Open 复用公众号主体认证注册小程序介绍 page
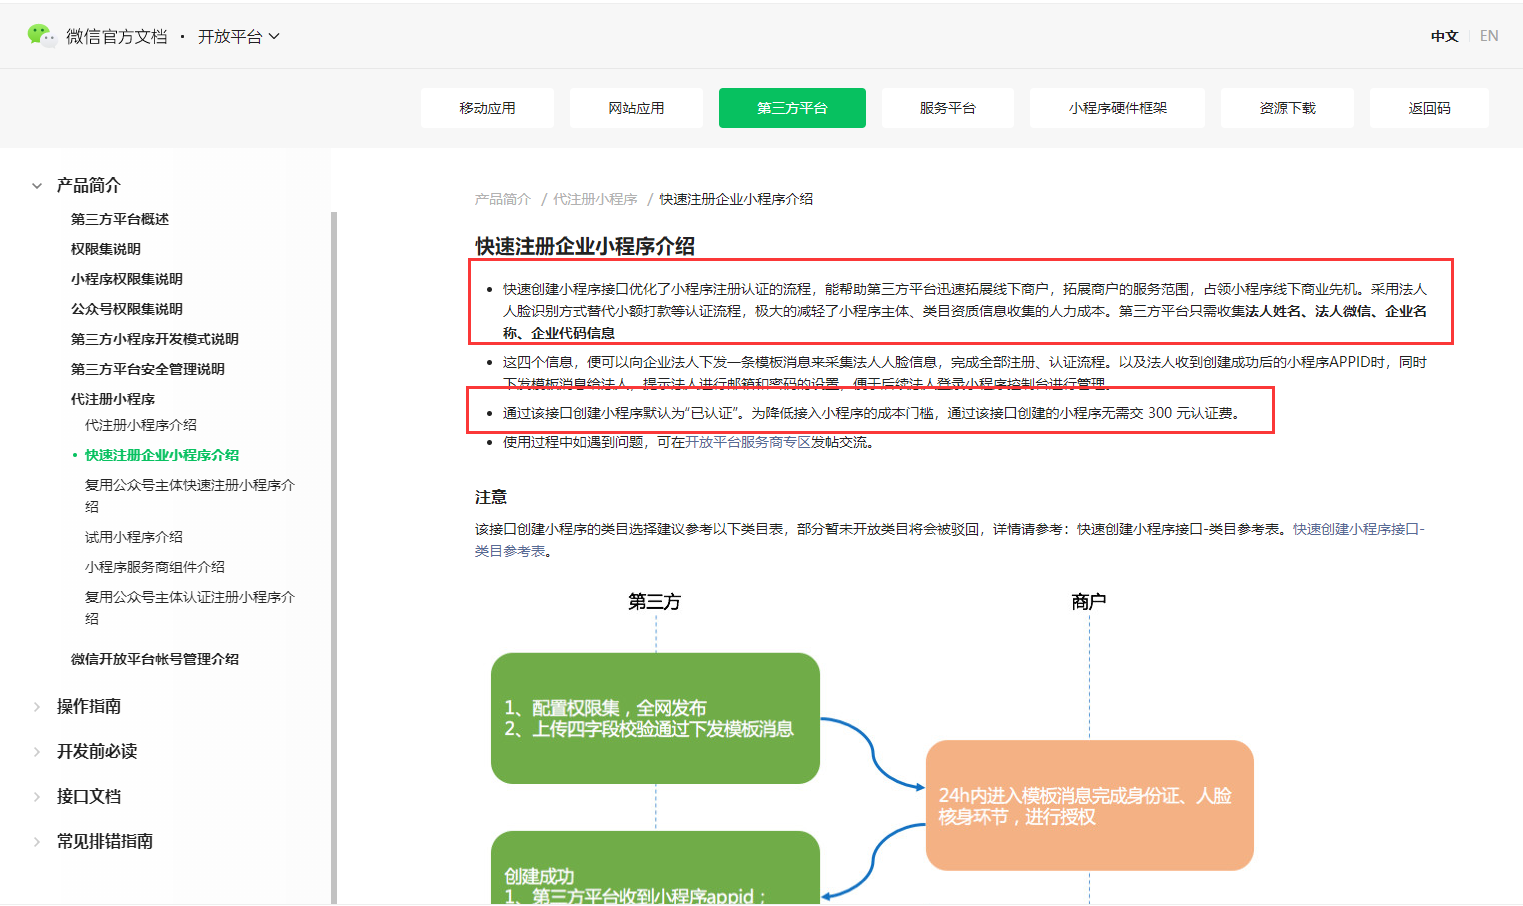 point(190,608)
